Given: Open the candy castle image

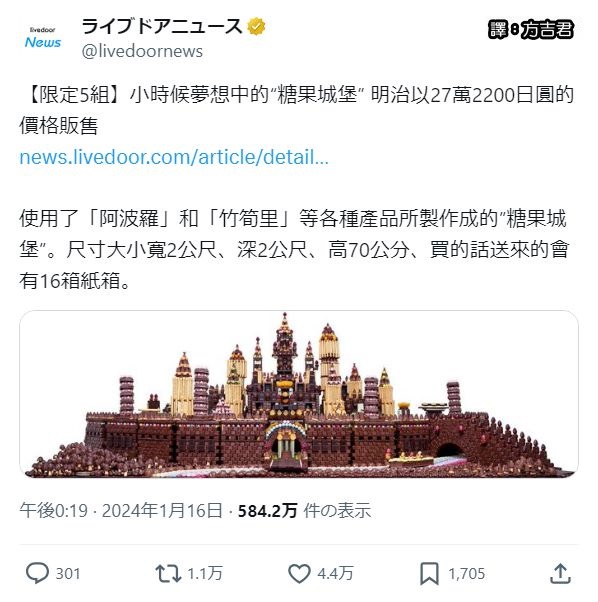Looking at the screenshot, I should (299, 394).
